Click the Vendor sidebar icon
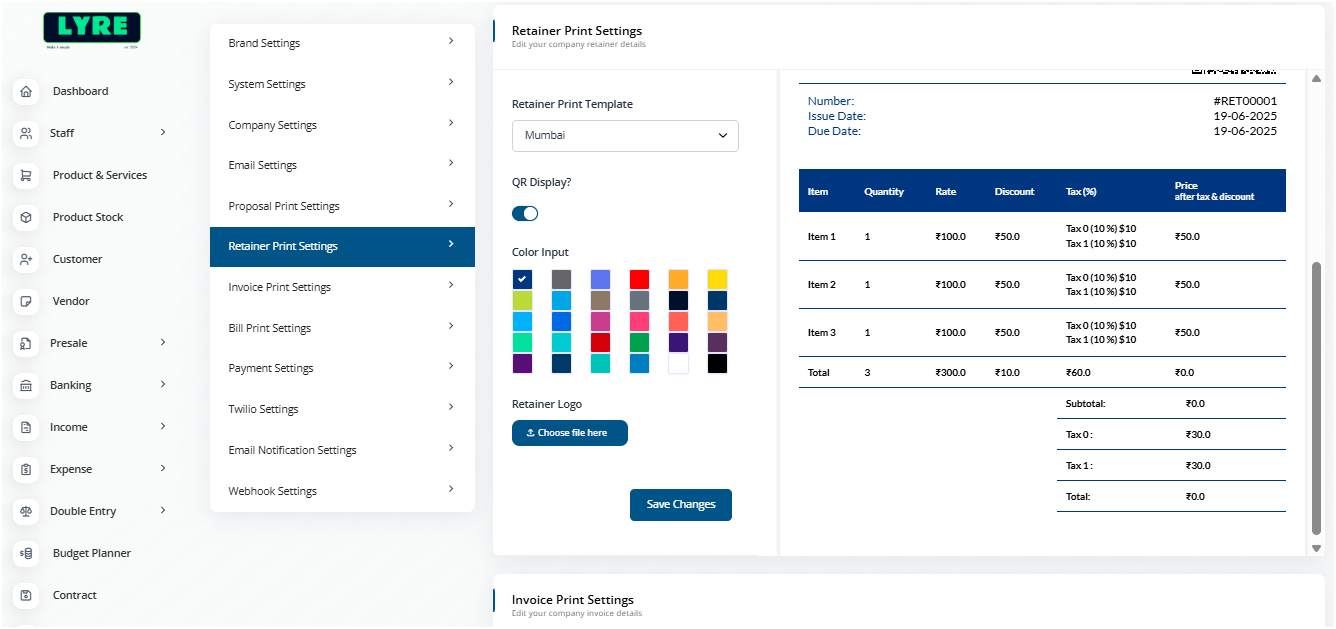 coord(26,301)
